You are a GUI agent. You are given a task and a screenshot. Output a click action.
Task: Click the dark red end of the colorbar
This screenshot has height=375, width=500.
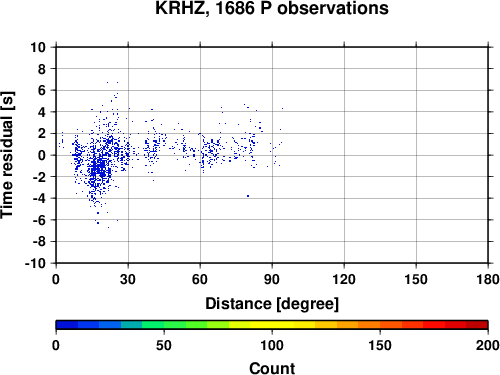(x=477, y=325)
